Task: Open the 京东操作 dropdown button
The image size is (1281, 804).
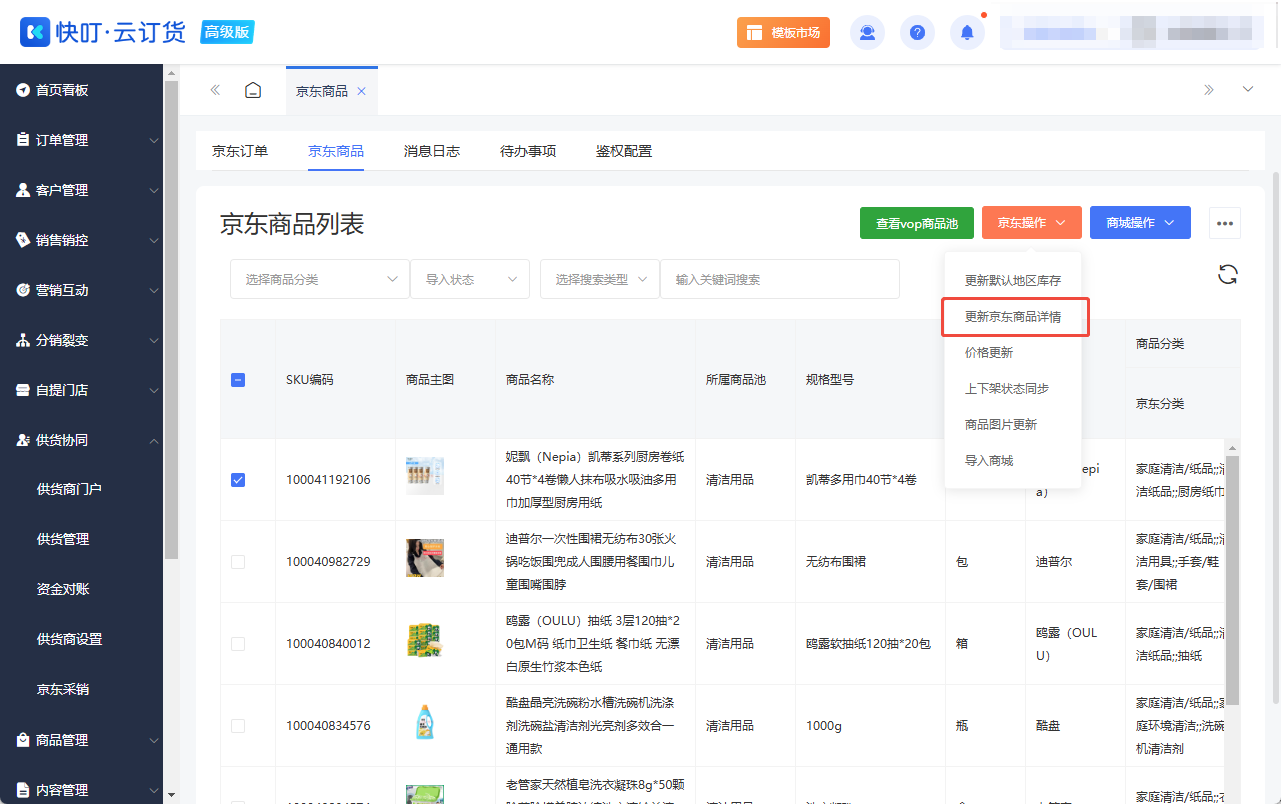Action: click(1032, 223)
